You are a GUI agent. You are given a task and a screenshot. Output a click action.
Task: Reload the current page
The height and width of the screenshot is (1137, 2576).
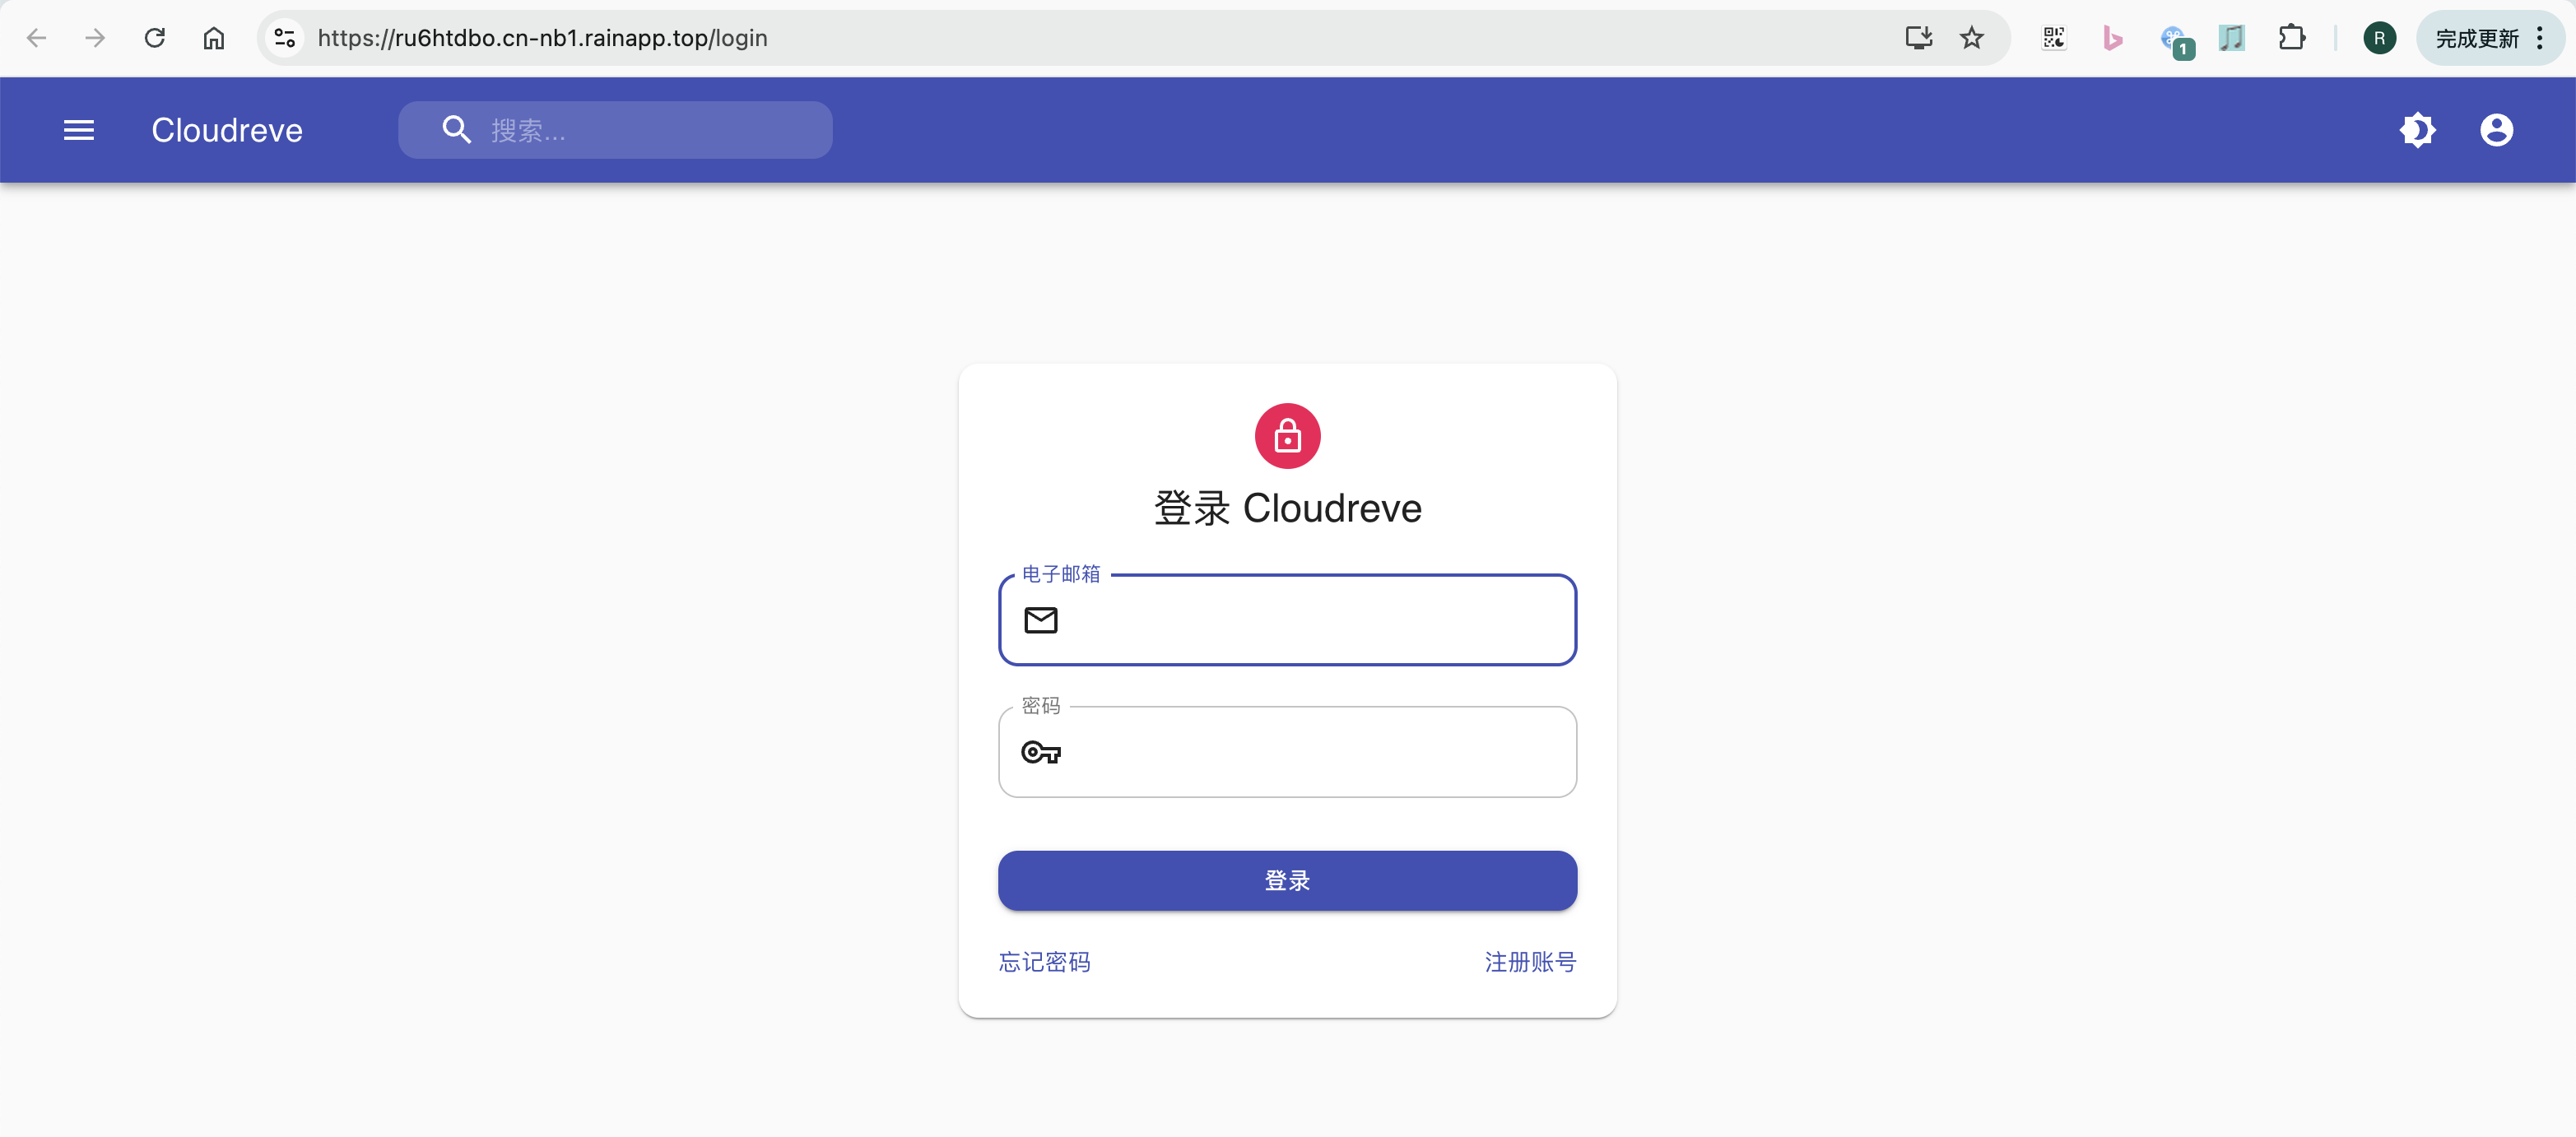[155, 38]
